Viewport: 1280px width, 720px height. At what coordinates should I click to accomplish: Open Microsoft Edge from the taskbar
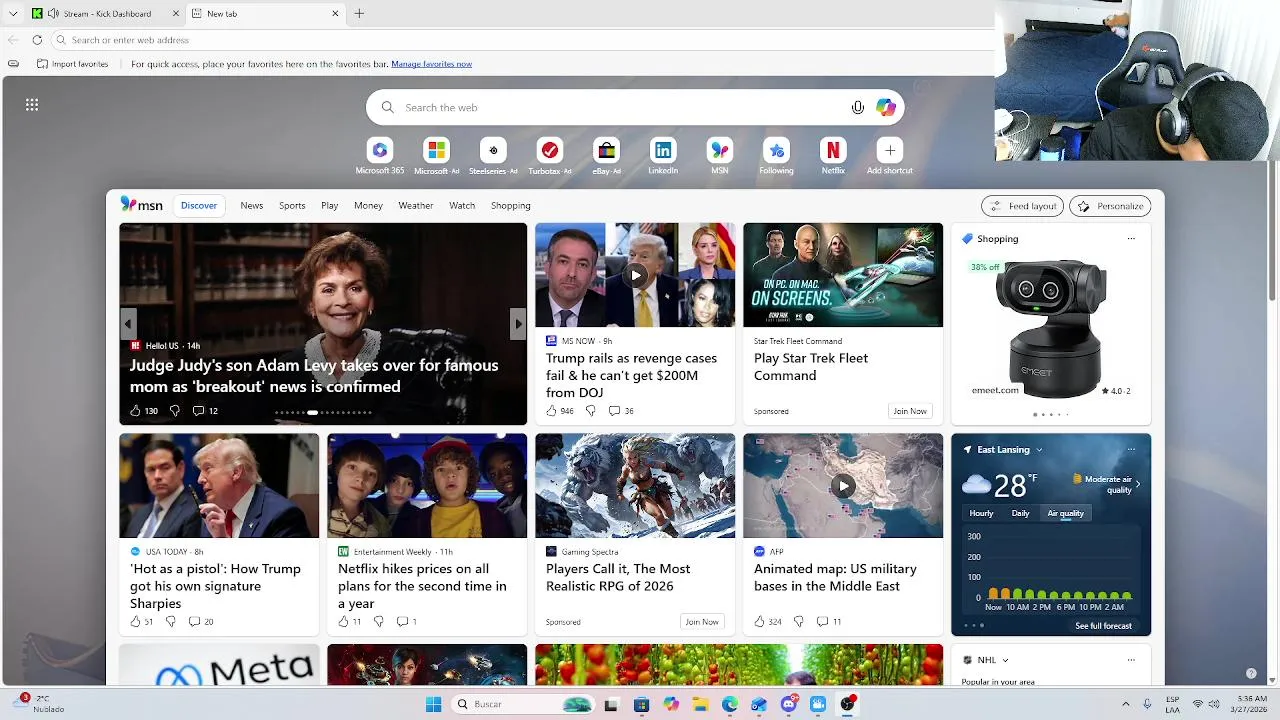pos(730,704)
